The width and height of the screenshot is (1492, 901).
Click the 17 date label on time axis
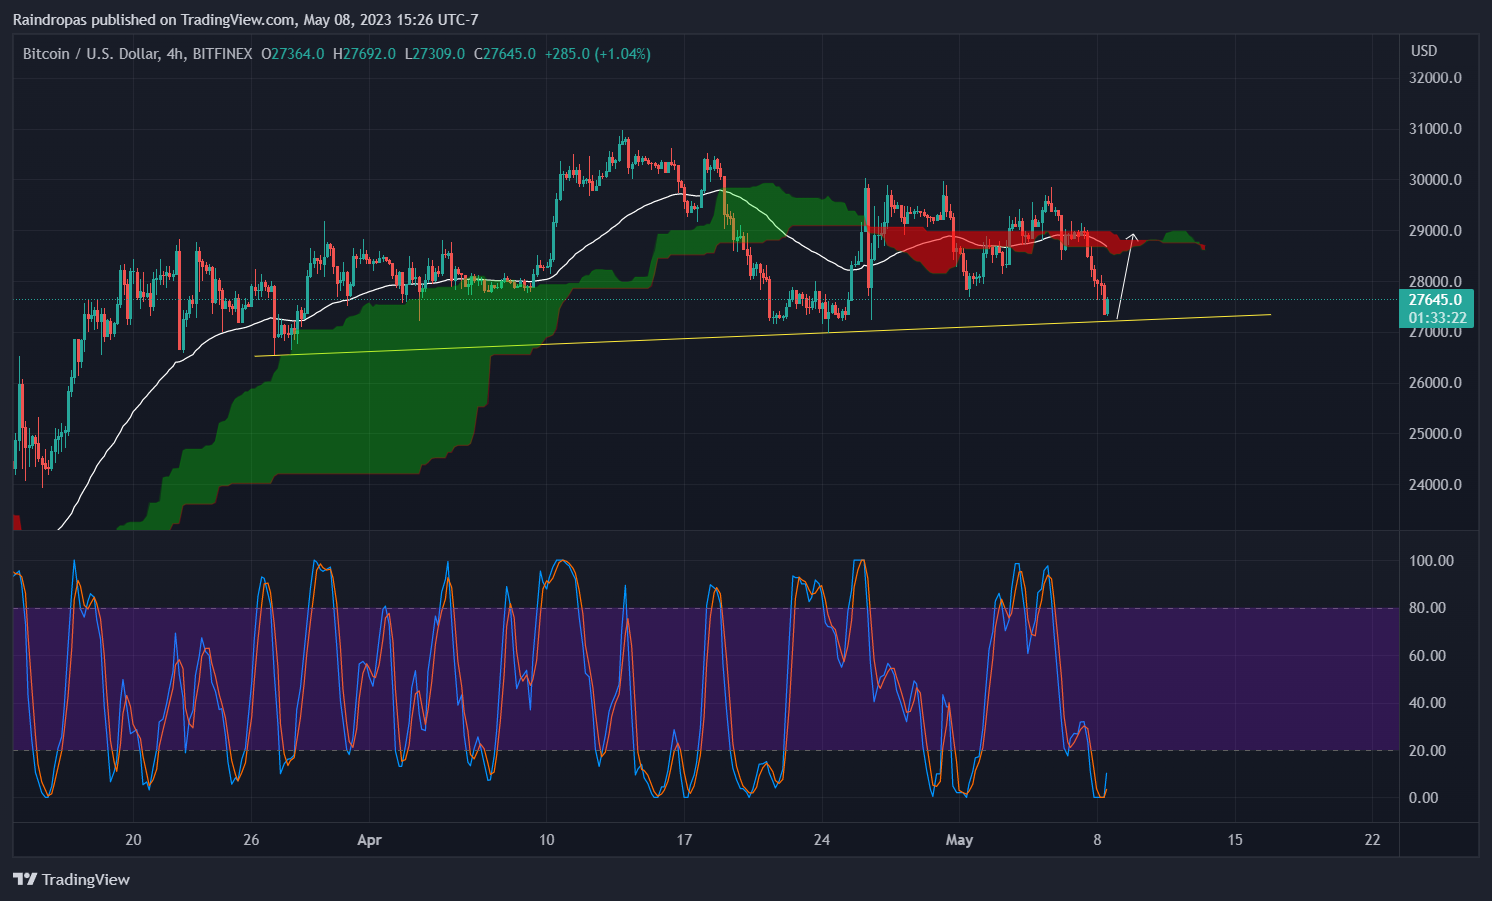coord(684,840)
